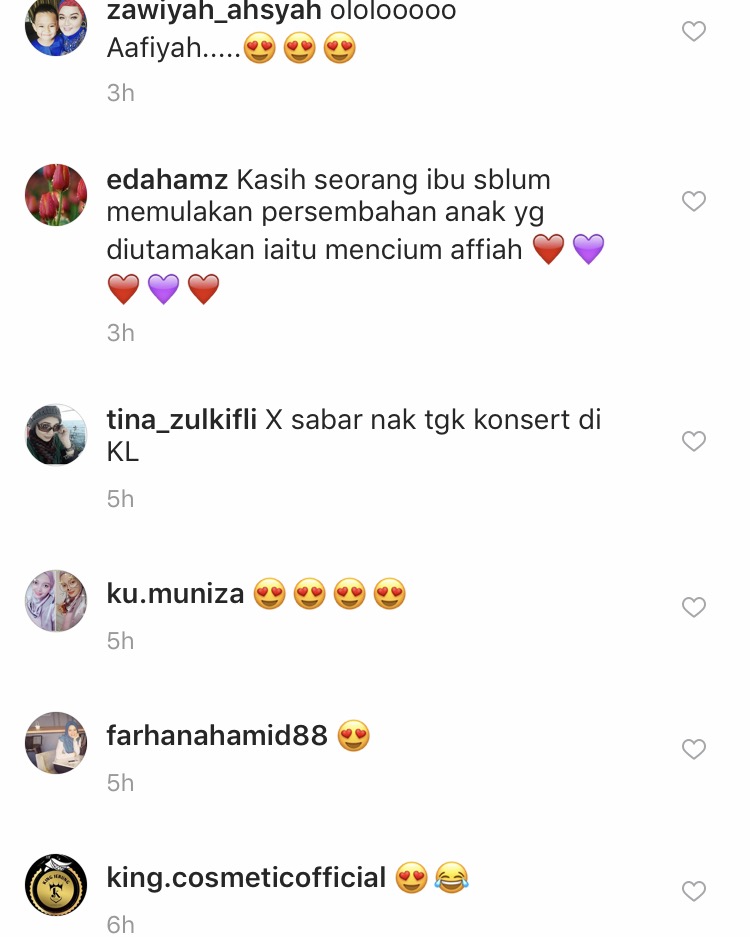Viewport: 750px width, 937px height.
Task: Open king.cosmeticofficial's gold logo avatar
Action: click(56, 885)
